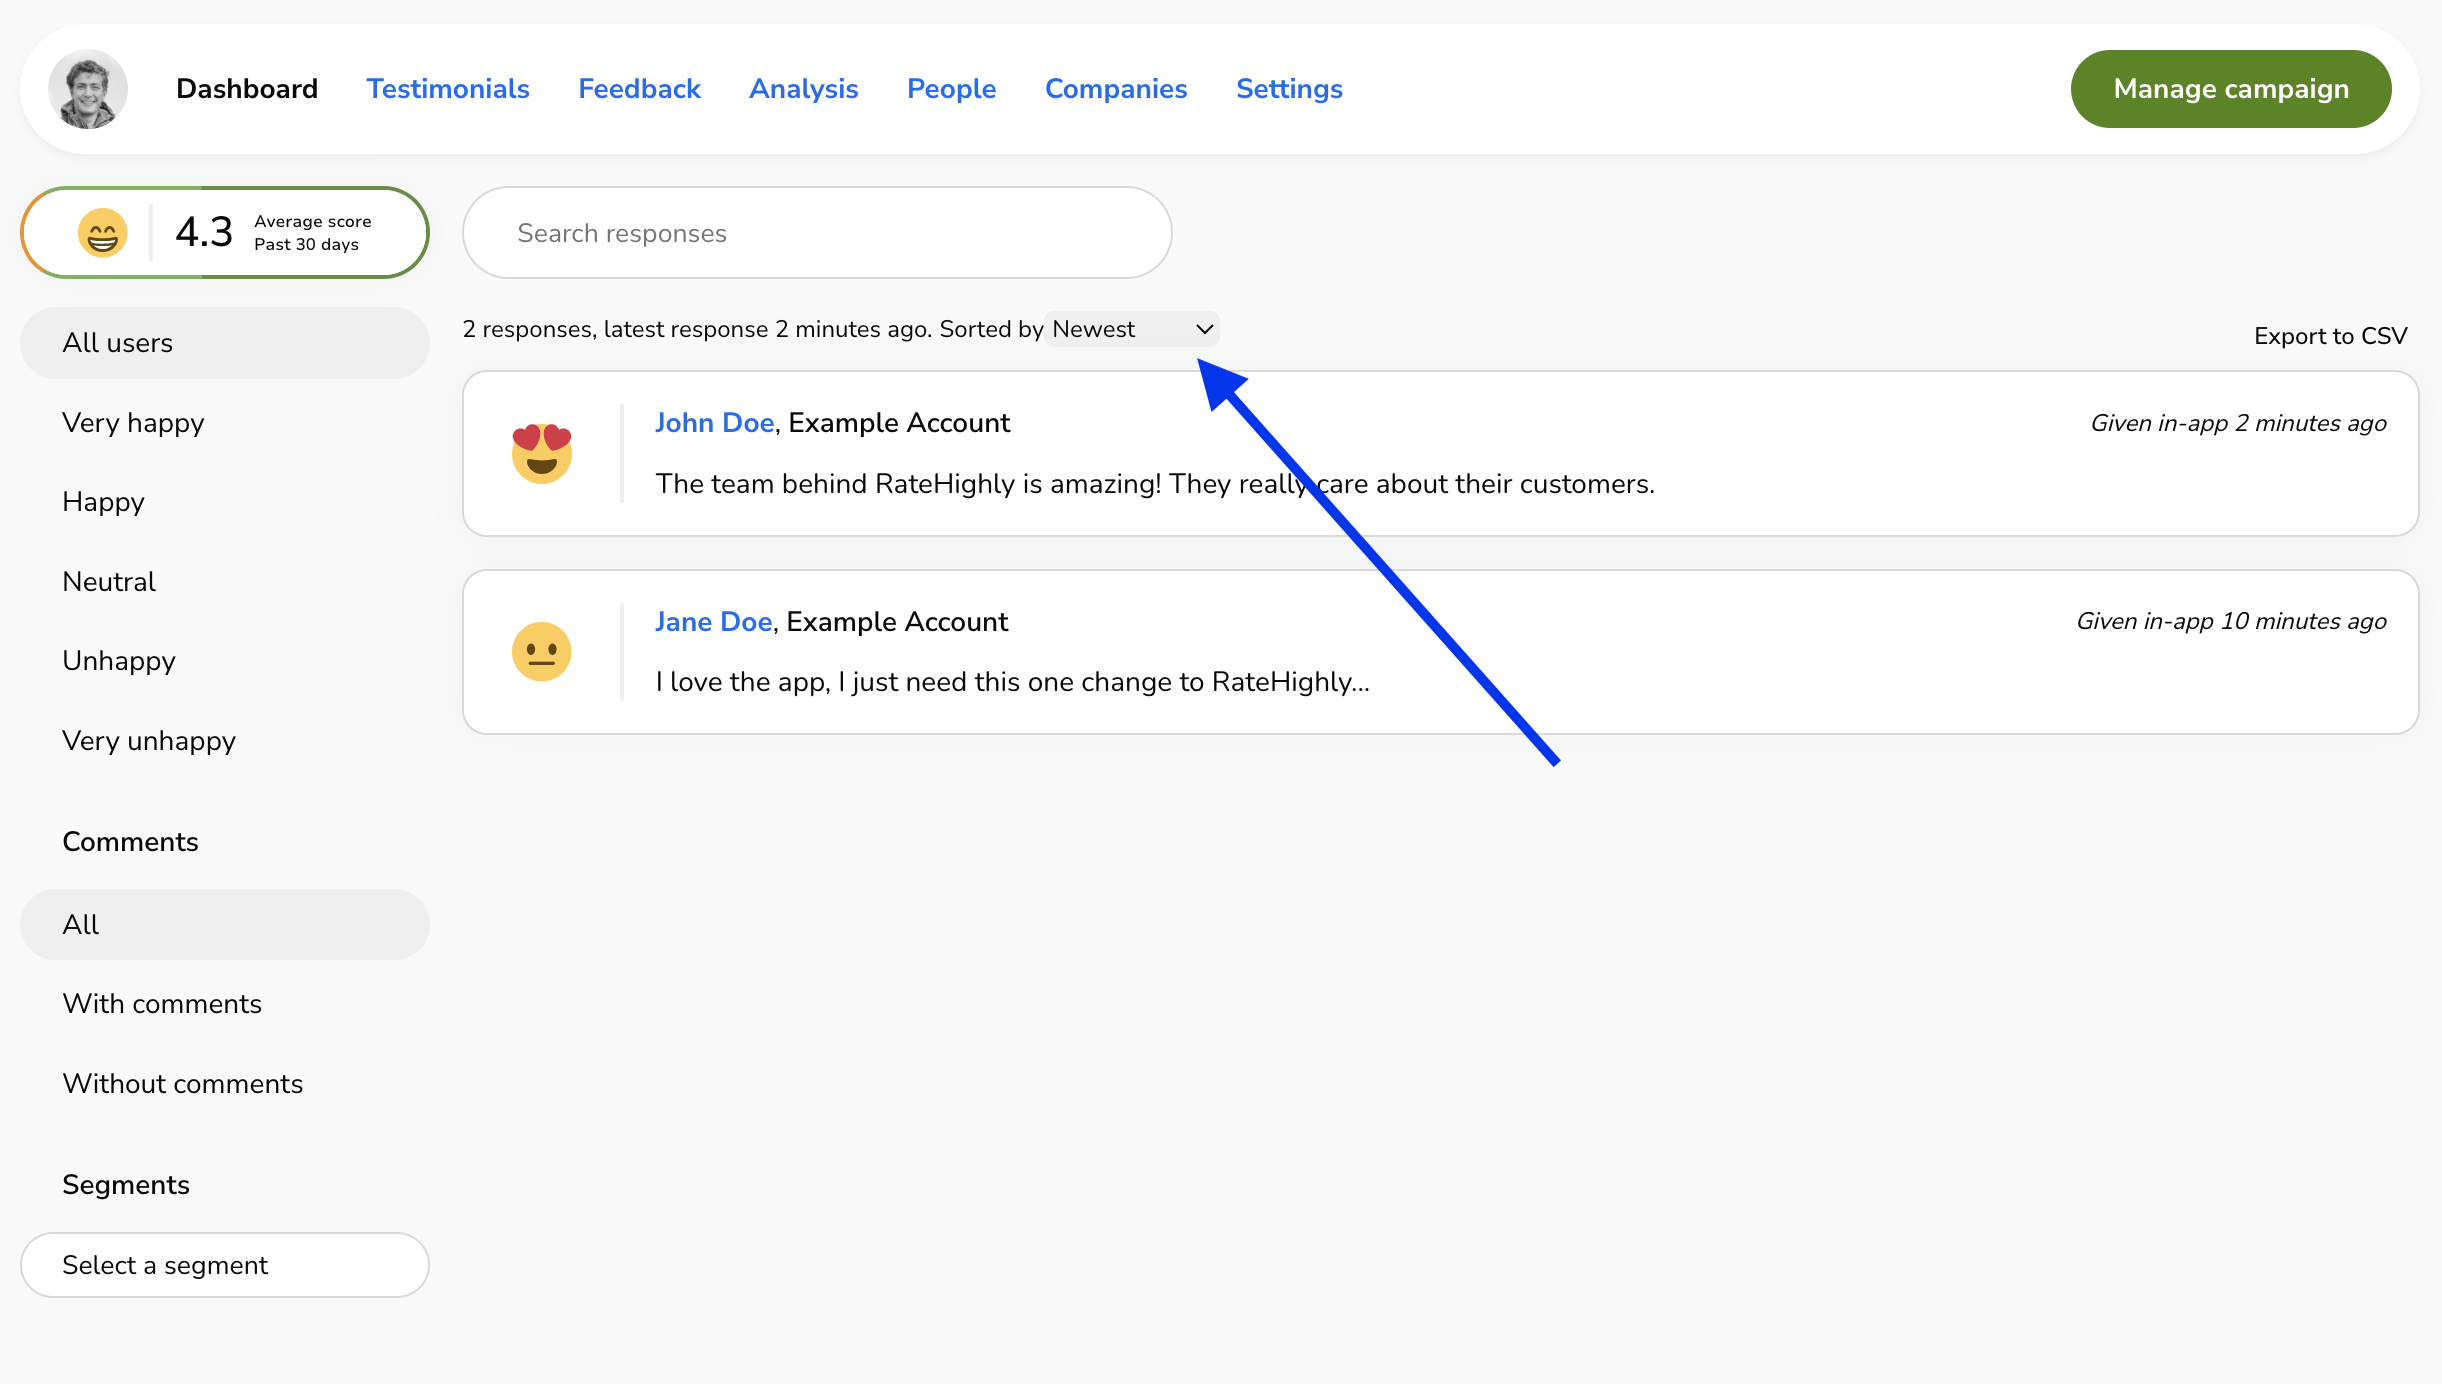
Task: Click the happy face emoji icon for John Doe
Action: click(x=540, y=453)
